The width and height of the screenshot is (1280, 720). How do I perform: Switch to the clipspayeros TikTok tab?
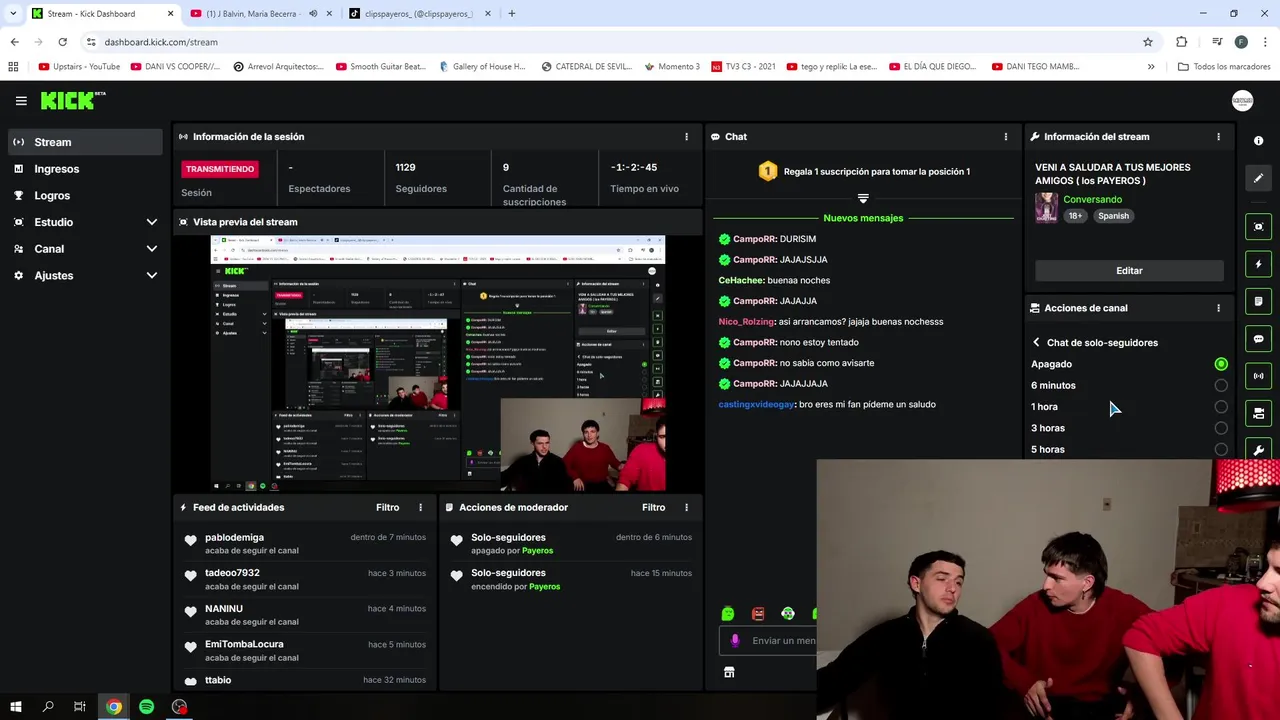420,14
